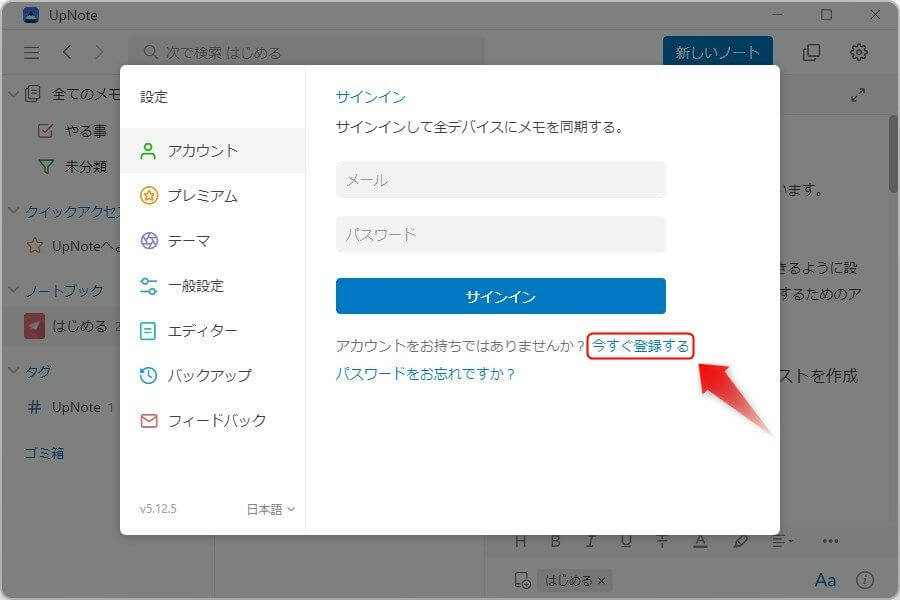900x600 pixels.
Task: Collapse the クイックアクセス section chevron
Action: click(13, 211)
